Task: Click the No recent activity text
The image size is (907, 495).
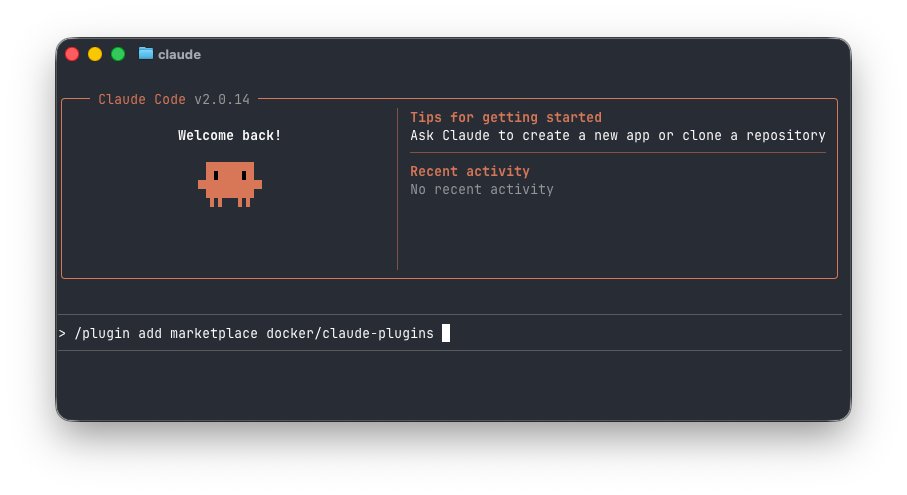Action: point(482,189)
